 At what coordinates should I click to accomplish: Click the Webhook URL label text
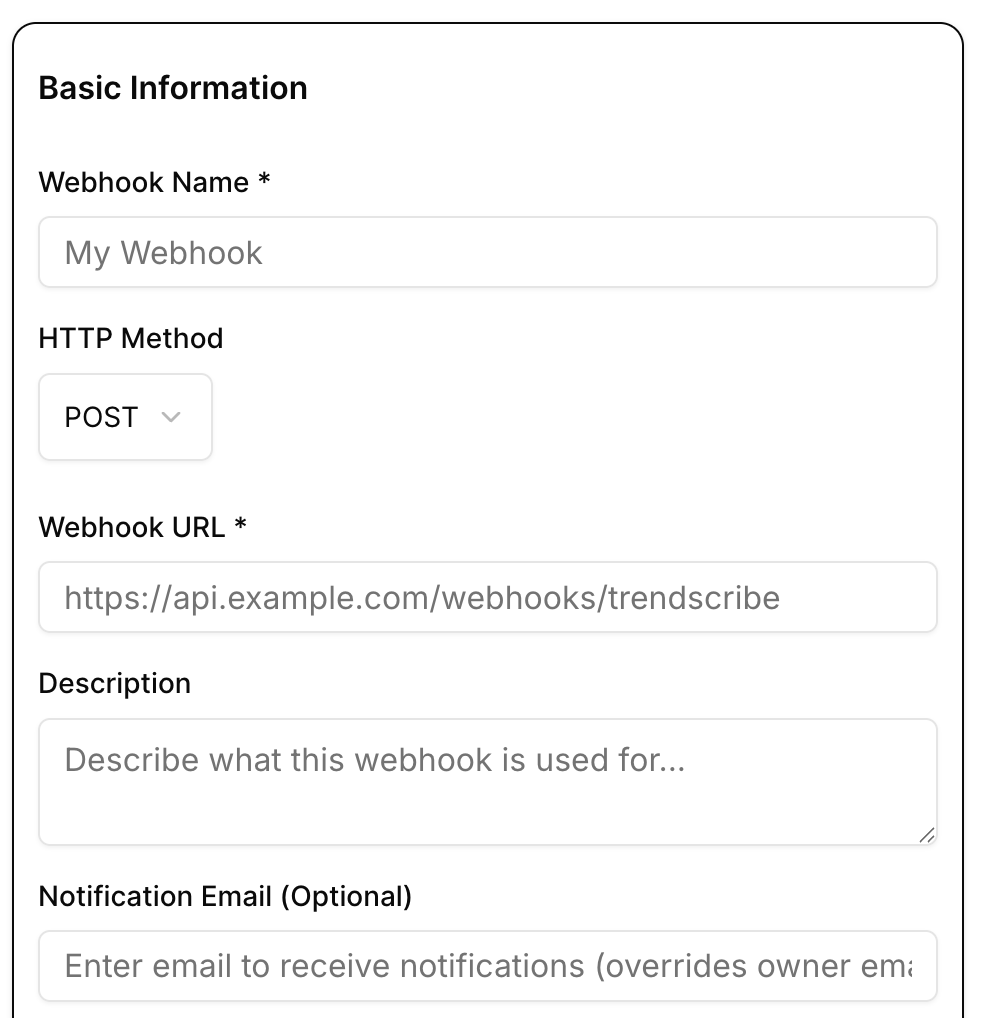point(131,527)
